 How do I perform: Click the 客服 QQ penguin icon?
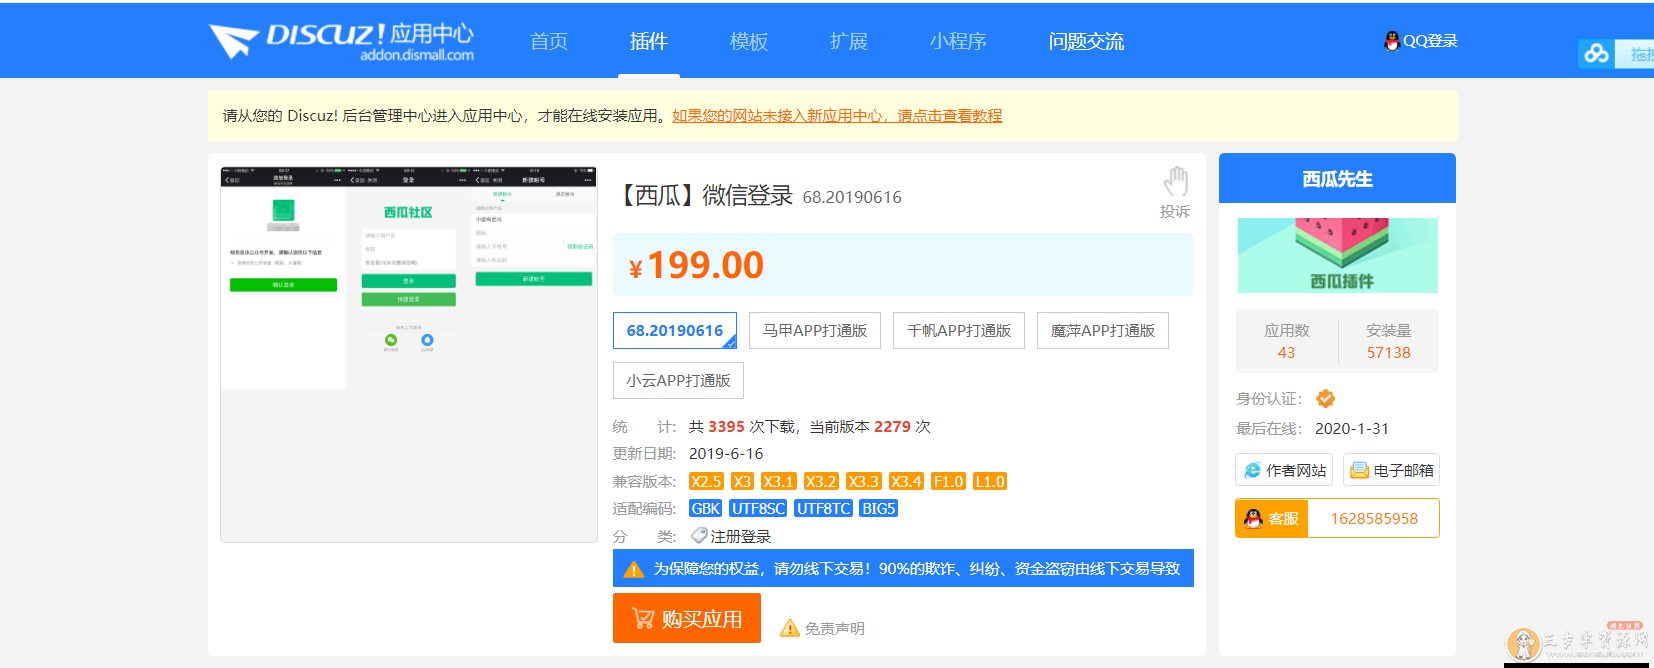coord(1253,518)
